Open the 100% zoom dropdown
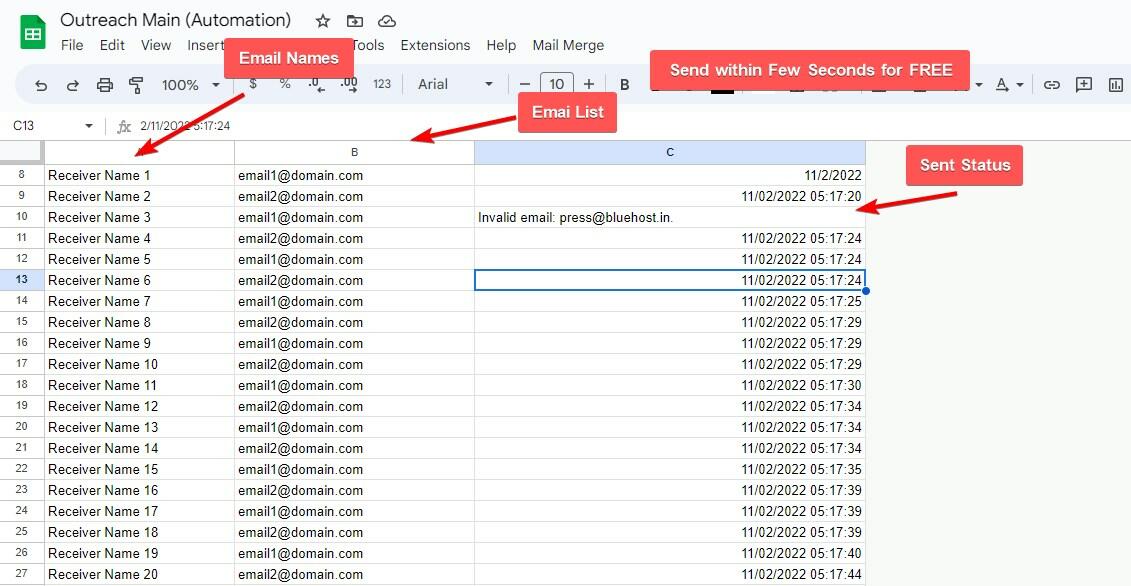 (190, 85)
